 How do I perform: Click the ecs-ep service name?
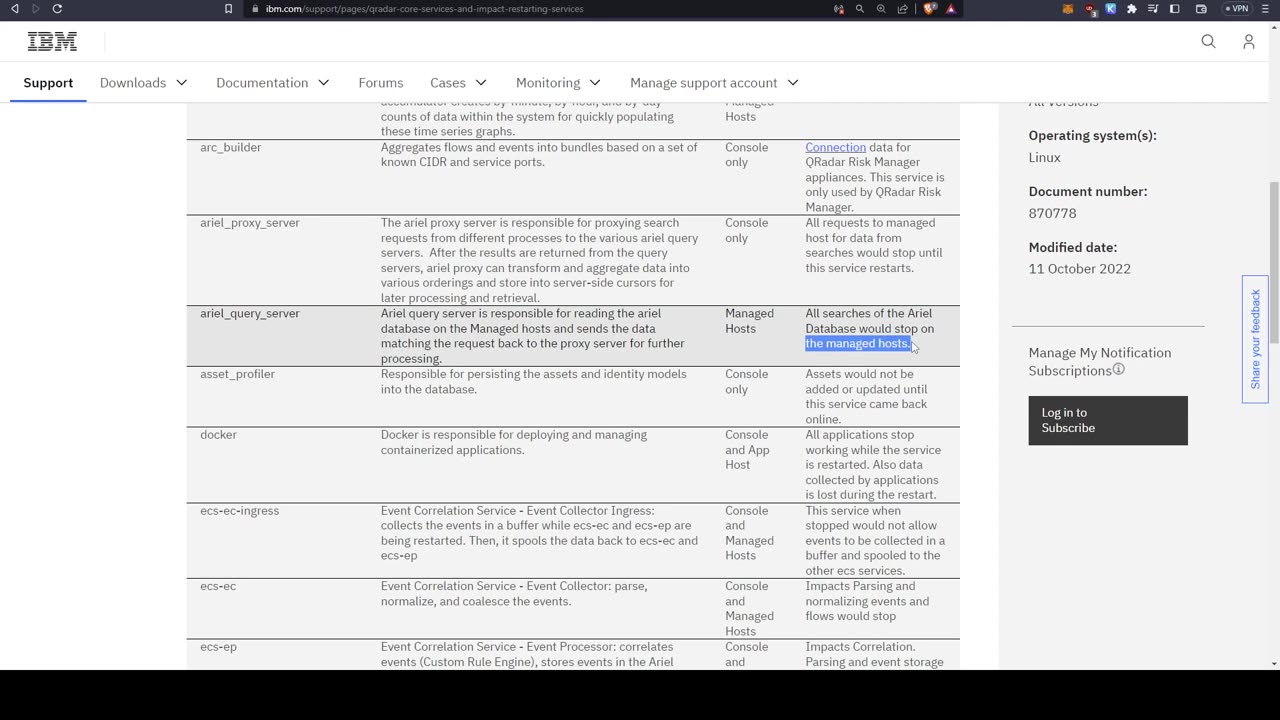pyautogui.click(x=218, y=647)
